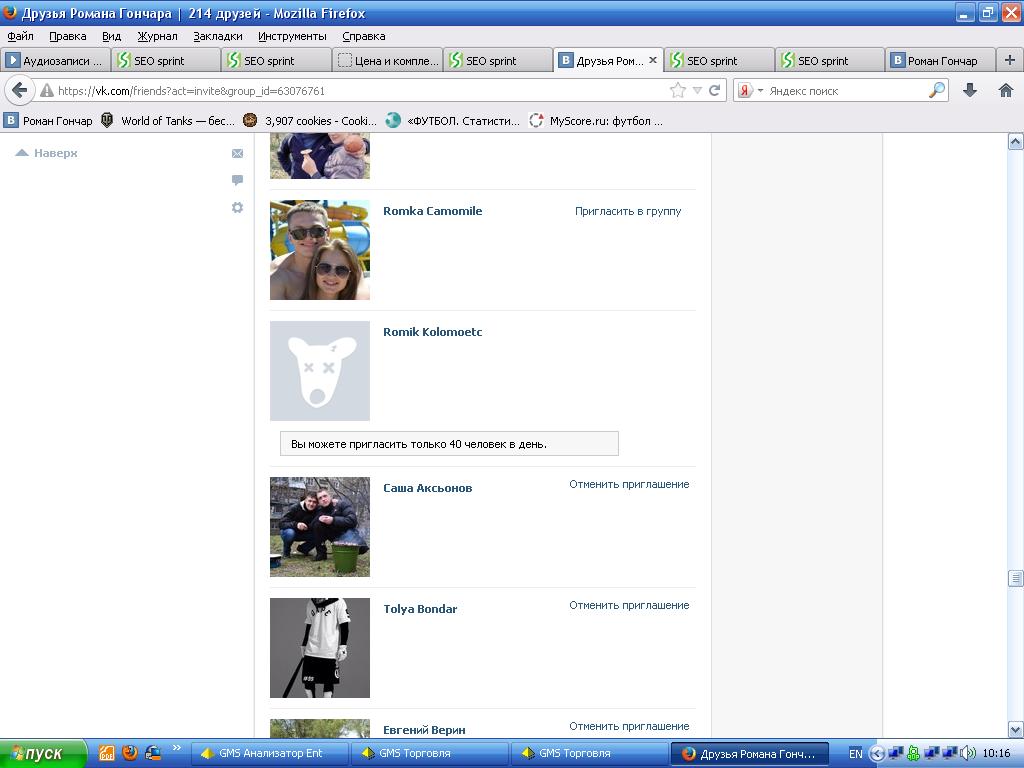Open the Роман Гончар bookmark

pyautogui.click(x=48, y=120)
